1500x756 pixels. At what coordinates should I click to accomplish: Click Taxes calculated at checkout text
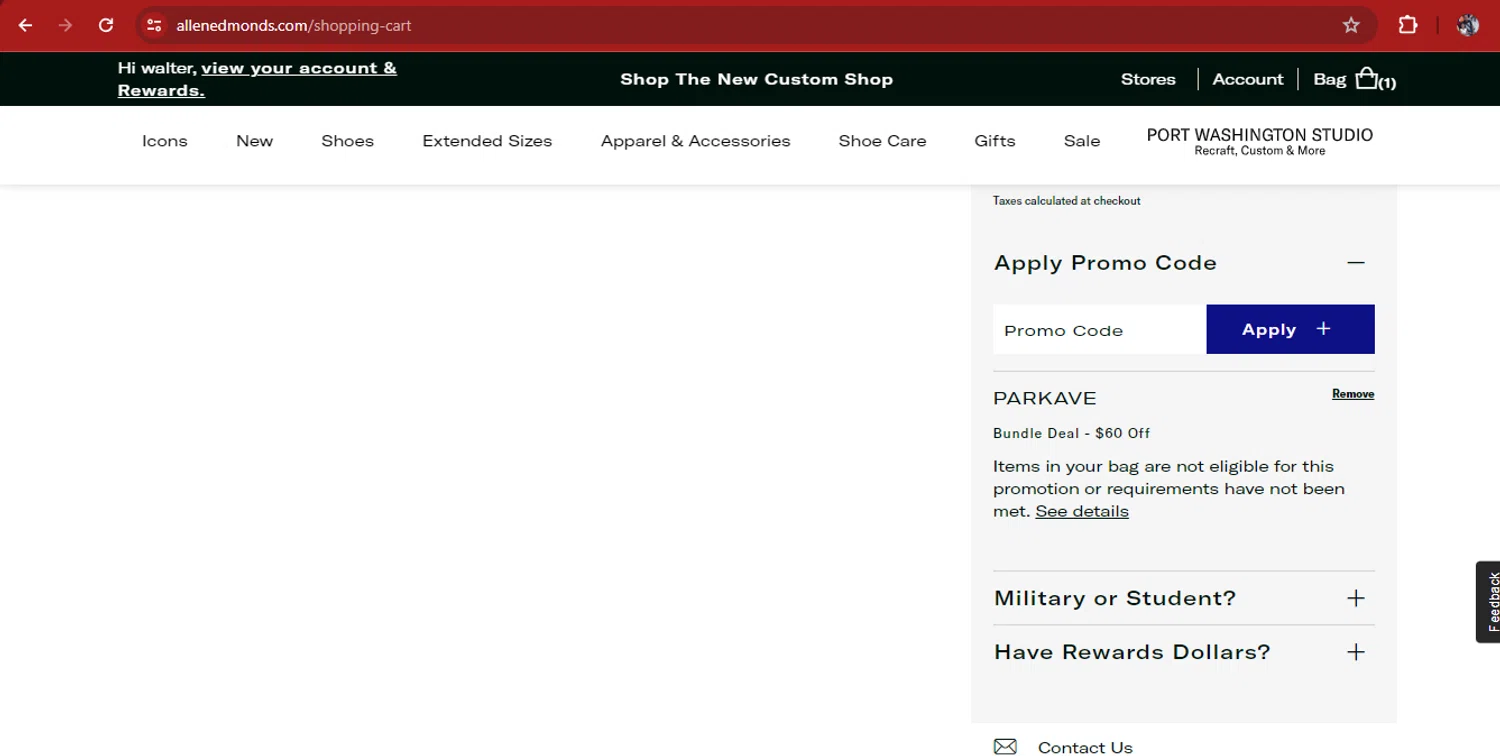click(x=1066, y=201)
